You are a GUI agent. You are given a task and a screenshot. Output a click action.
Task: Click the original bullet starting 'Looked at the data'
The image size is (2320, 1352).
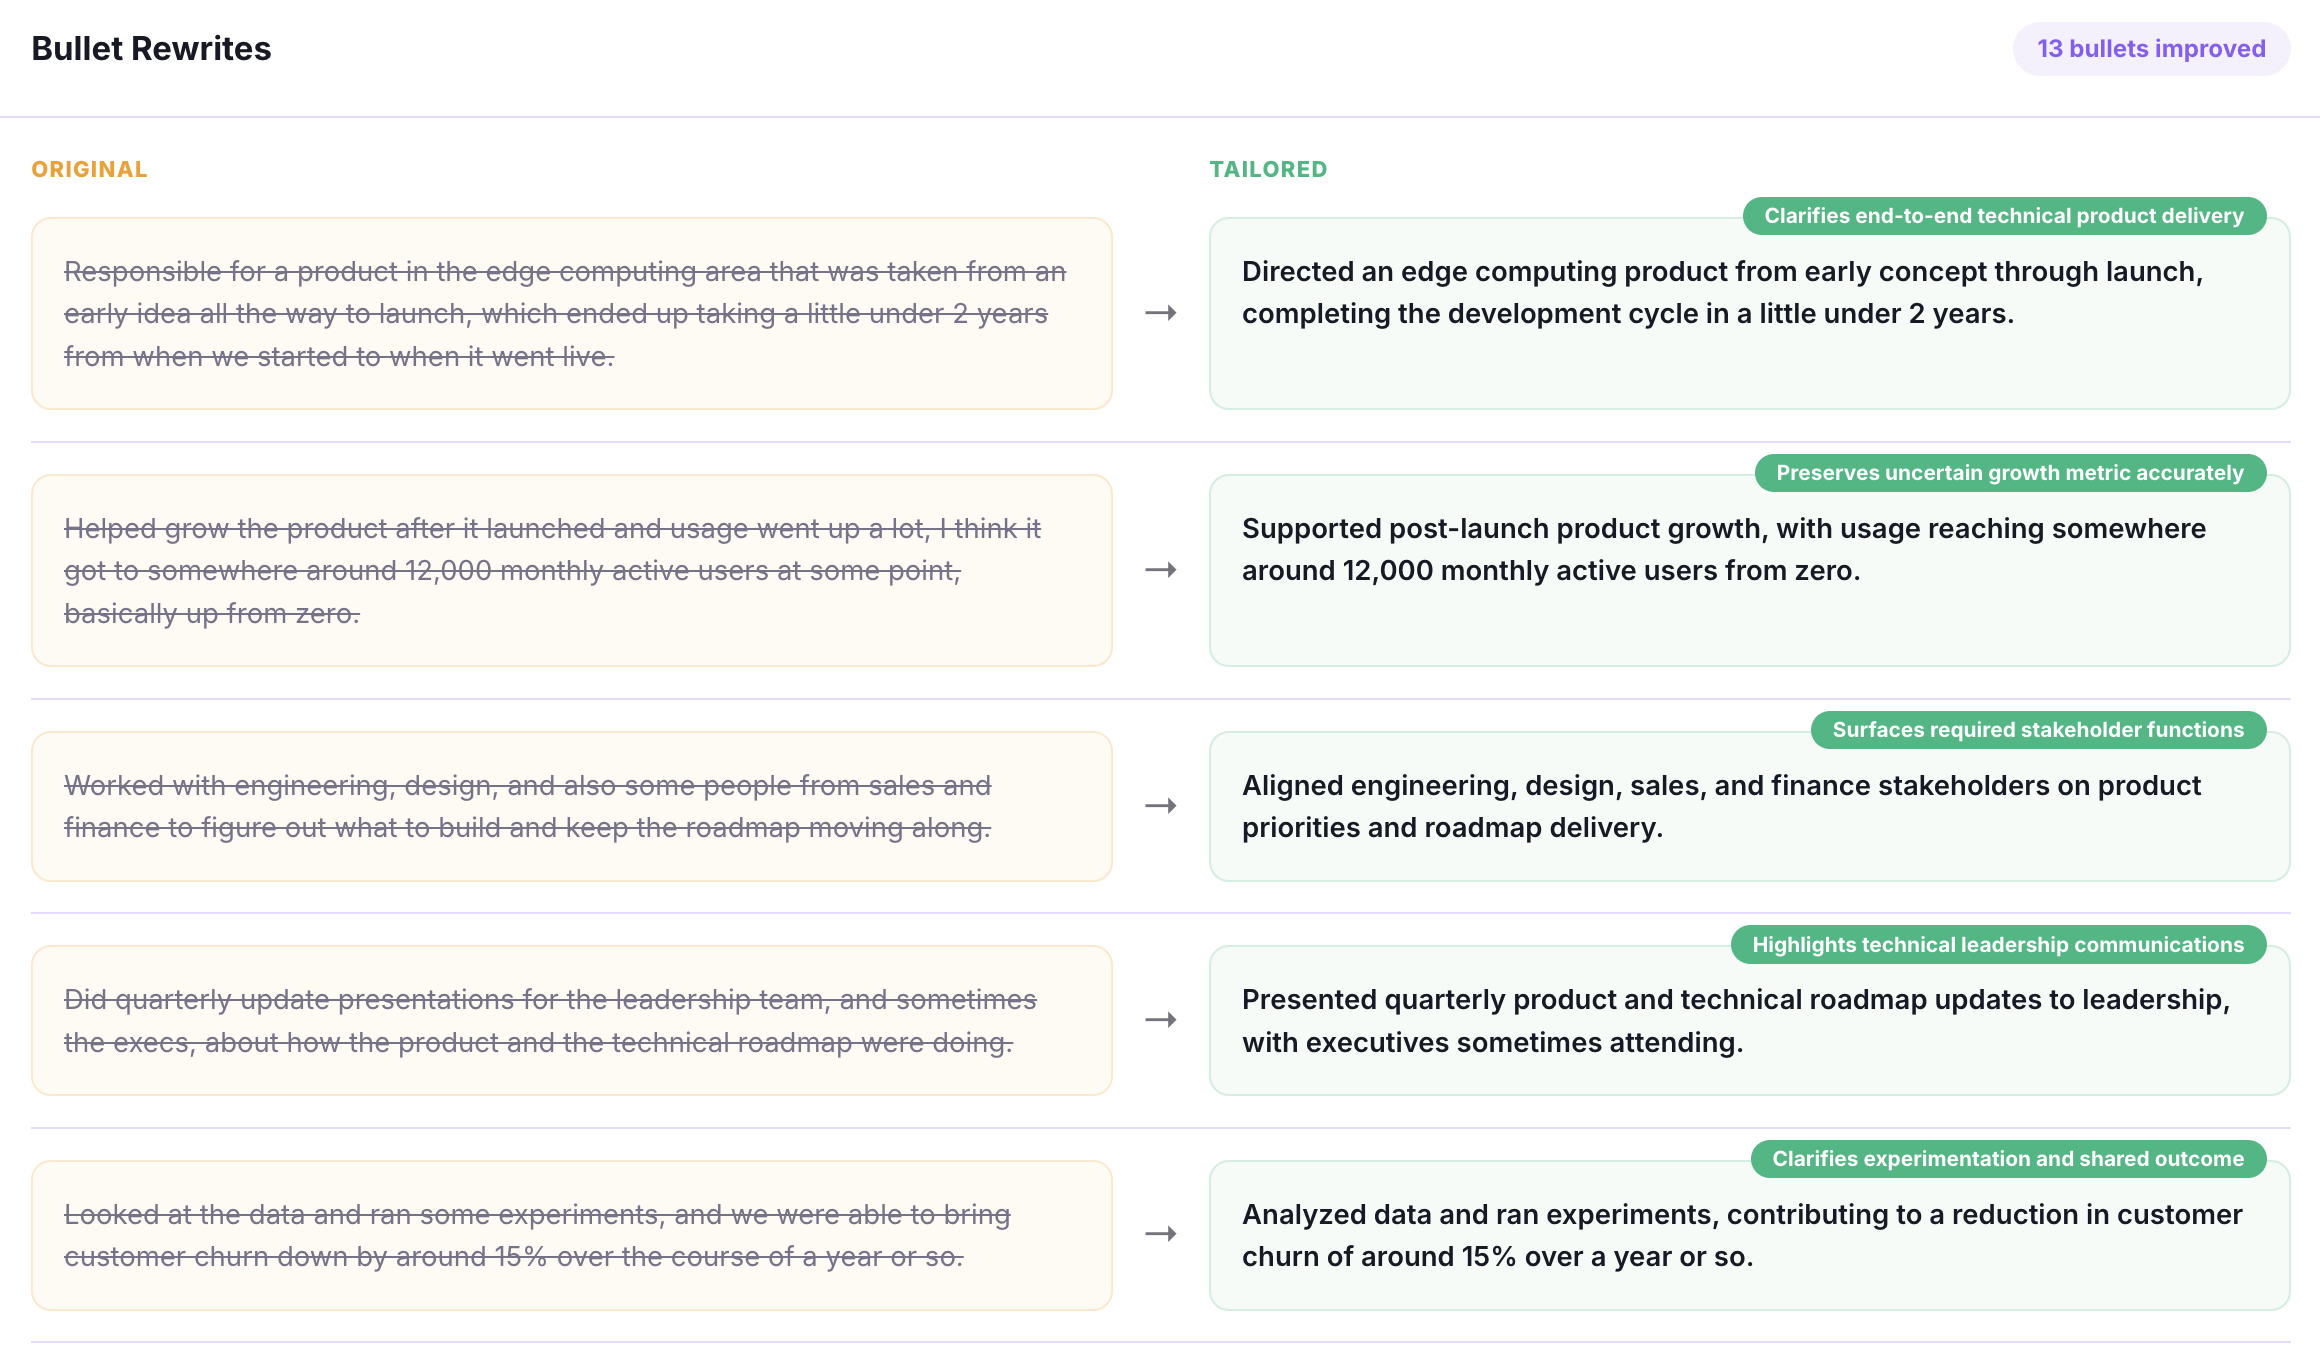click(x=571, y=1235)
